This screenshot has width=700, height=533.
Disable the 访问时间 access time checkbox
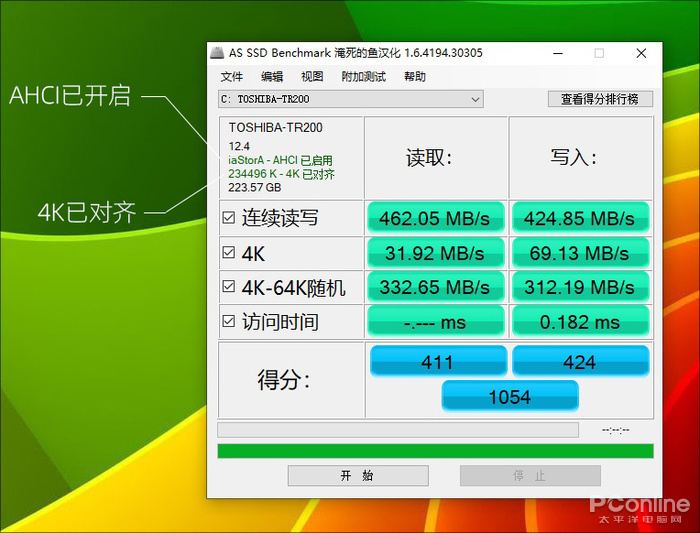[x=229, y=322]
